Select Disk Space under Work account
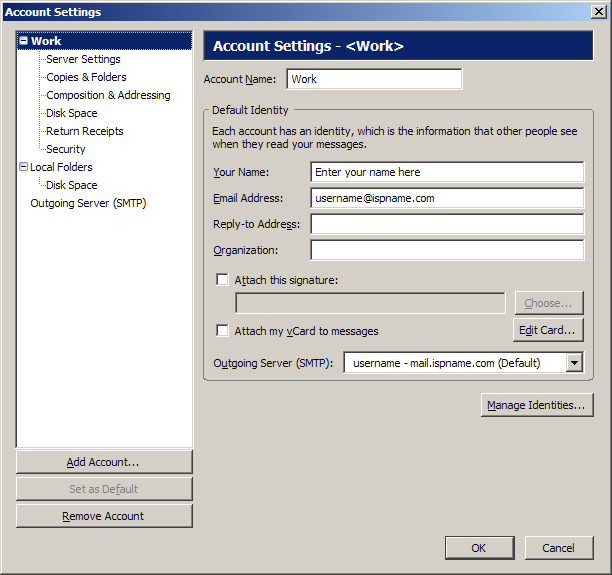Viewport: 612px width, 575px height. (x=72, y=113)
